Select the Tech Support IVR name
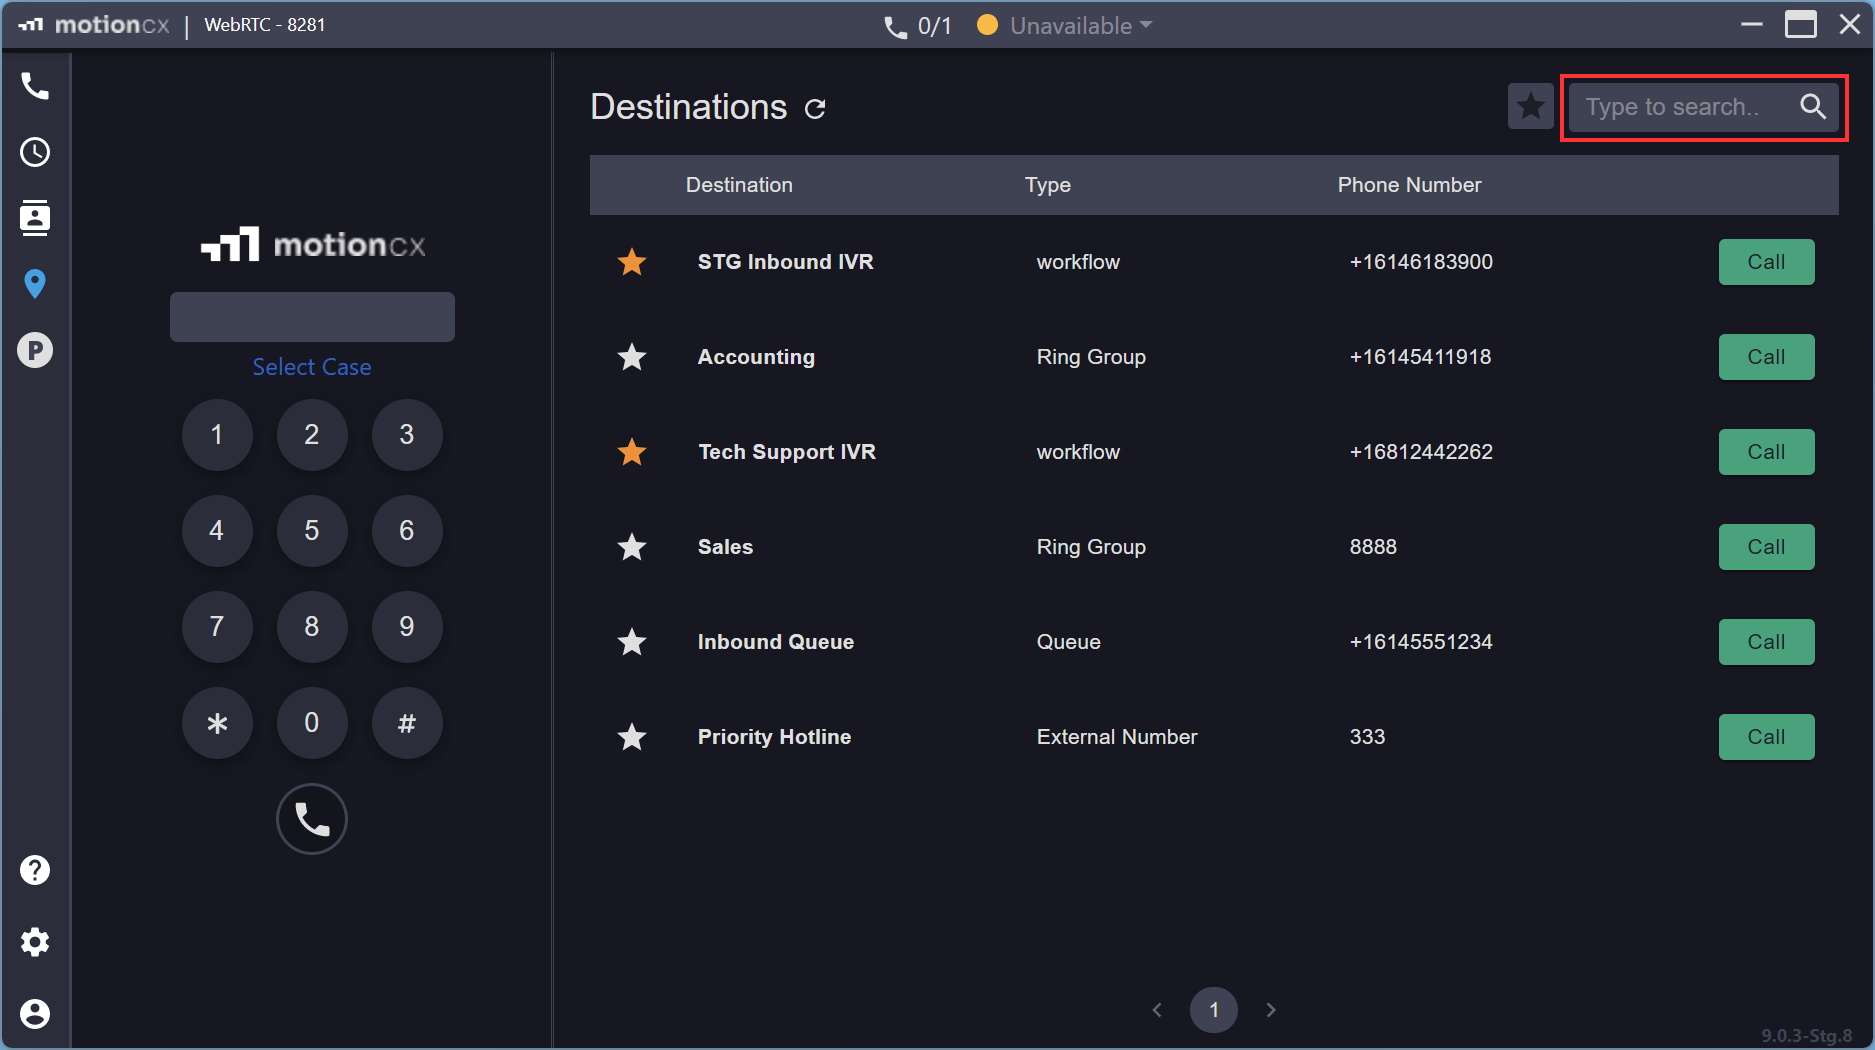1875x1050 pixels. point(787,452)
